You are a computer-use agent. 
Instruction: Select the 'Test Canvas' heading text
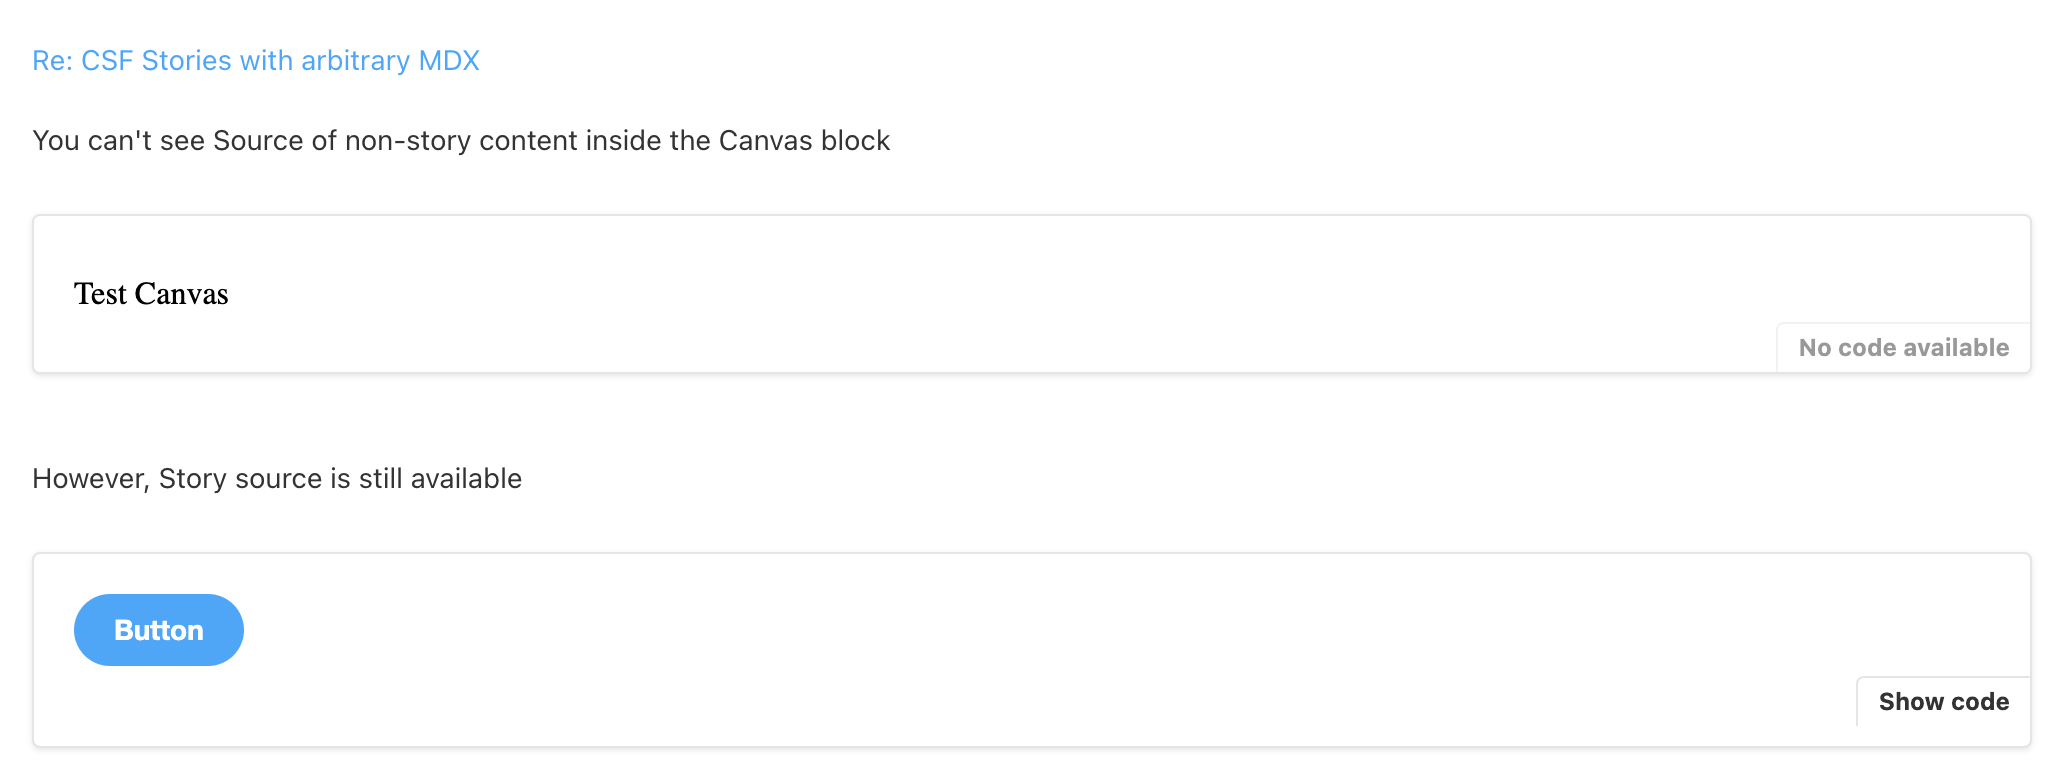pyautogui.click(x=150, y=293)
